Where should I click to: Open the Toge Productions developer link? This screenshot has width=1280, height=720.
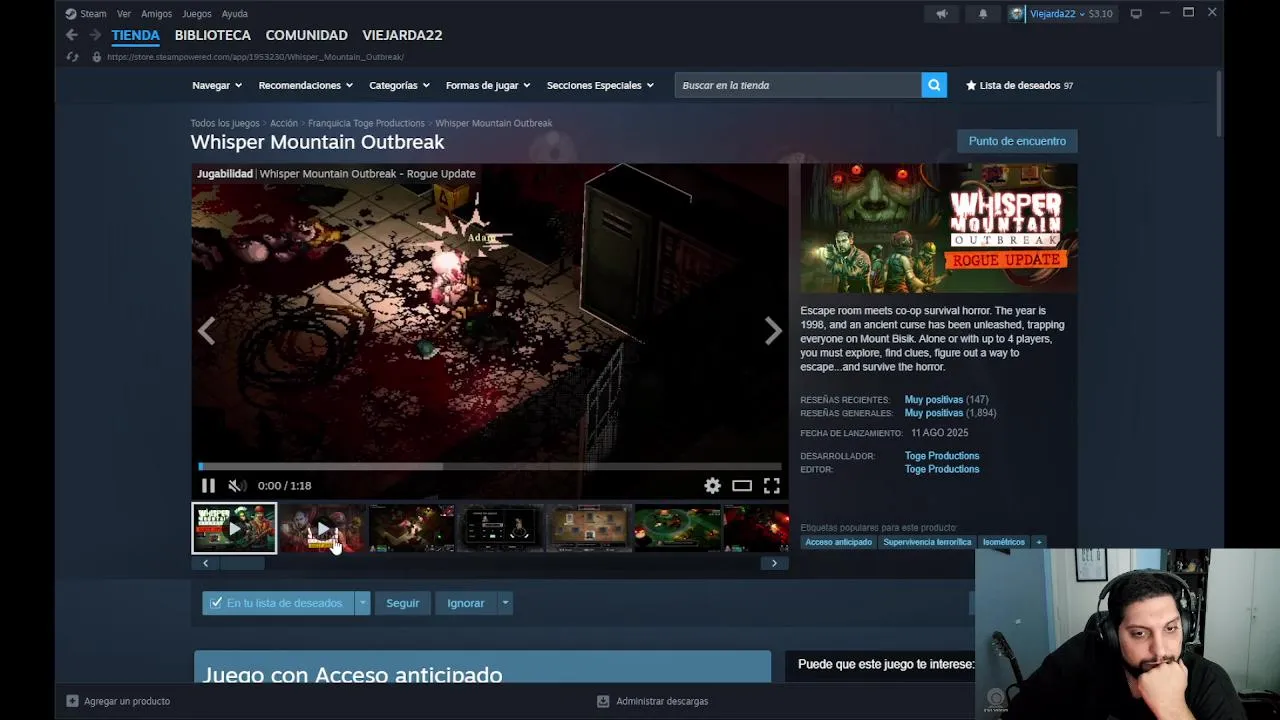coord(942,456)
